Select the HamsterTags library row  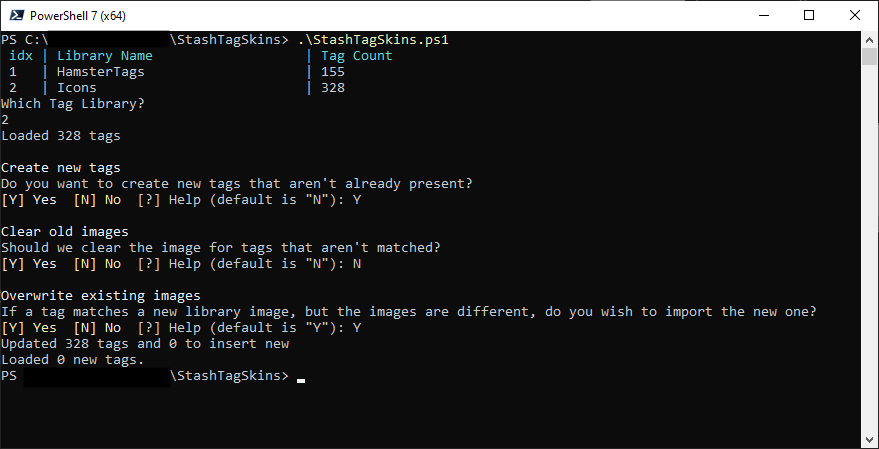(173, 72)
